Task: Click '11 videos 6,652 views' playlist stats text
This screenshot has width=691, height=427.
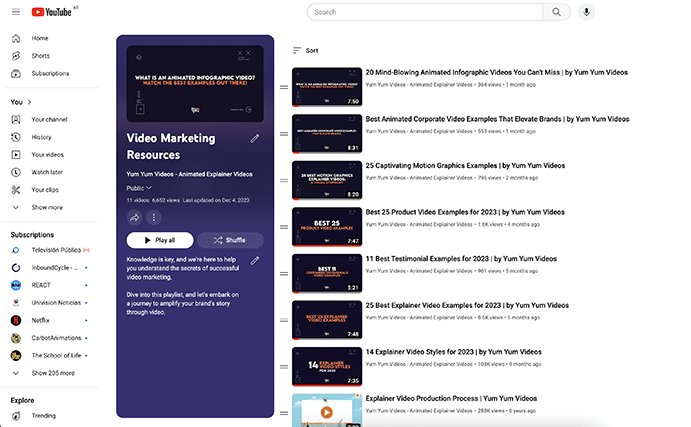Action: [153, 201]
